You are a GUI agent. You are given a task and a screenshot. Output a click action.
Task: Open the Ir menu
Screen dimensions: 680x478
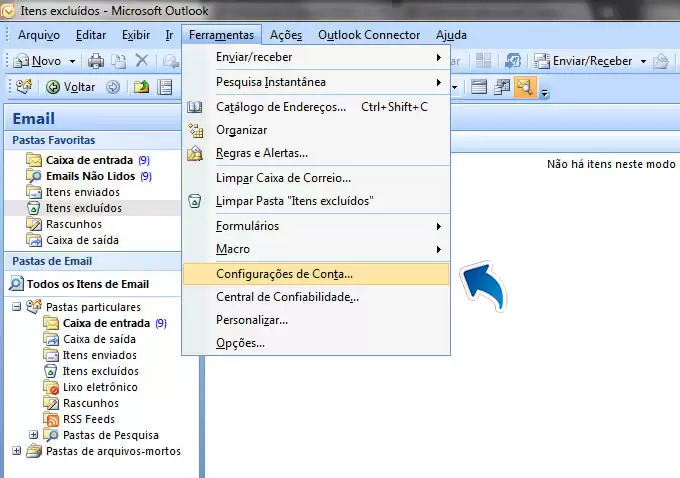[169, 35]
